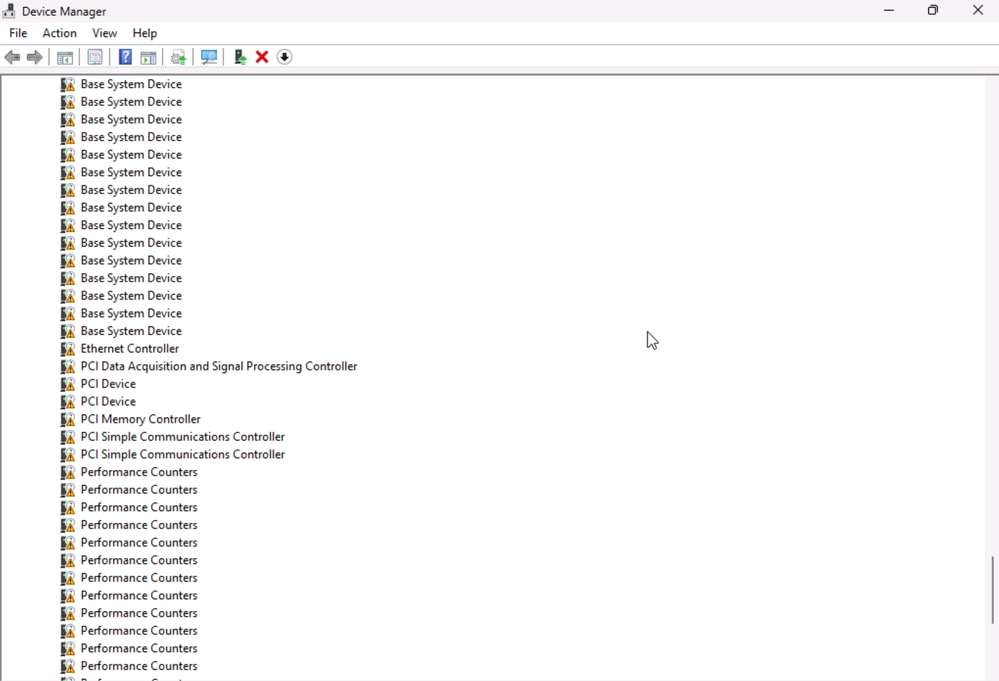Select the first Base System Device entry
999x681 pixels.
pyautogui.click(x=130, y=84)
